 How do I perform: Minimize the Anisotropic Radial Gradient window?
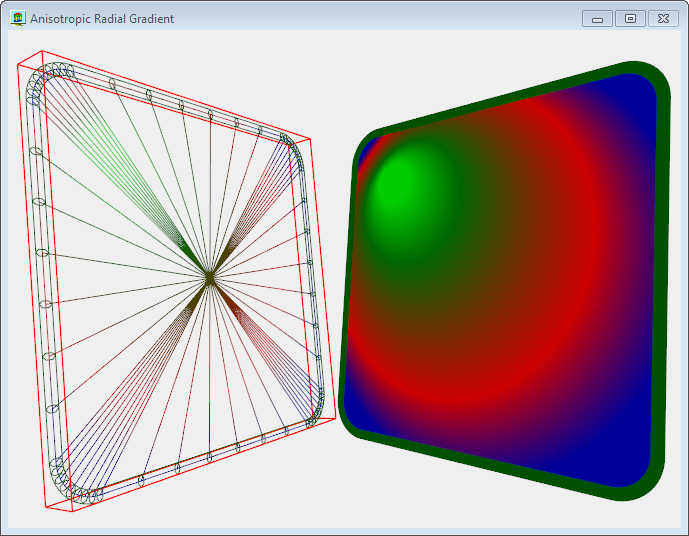tap(597, 19)
